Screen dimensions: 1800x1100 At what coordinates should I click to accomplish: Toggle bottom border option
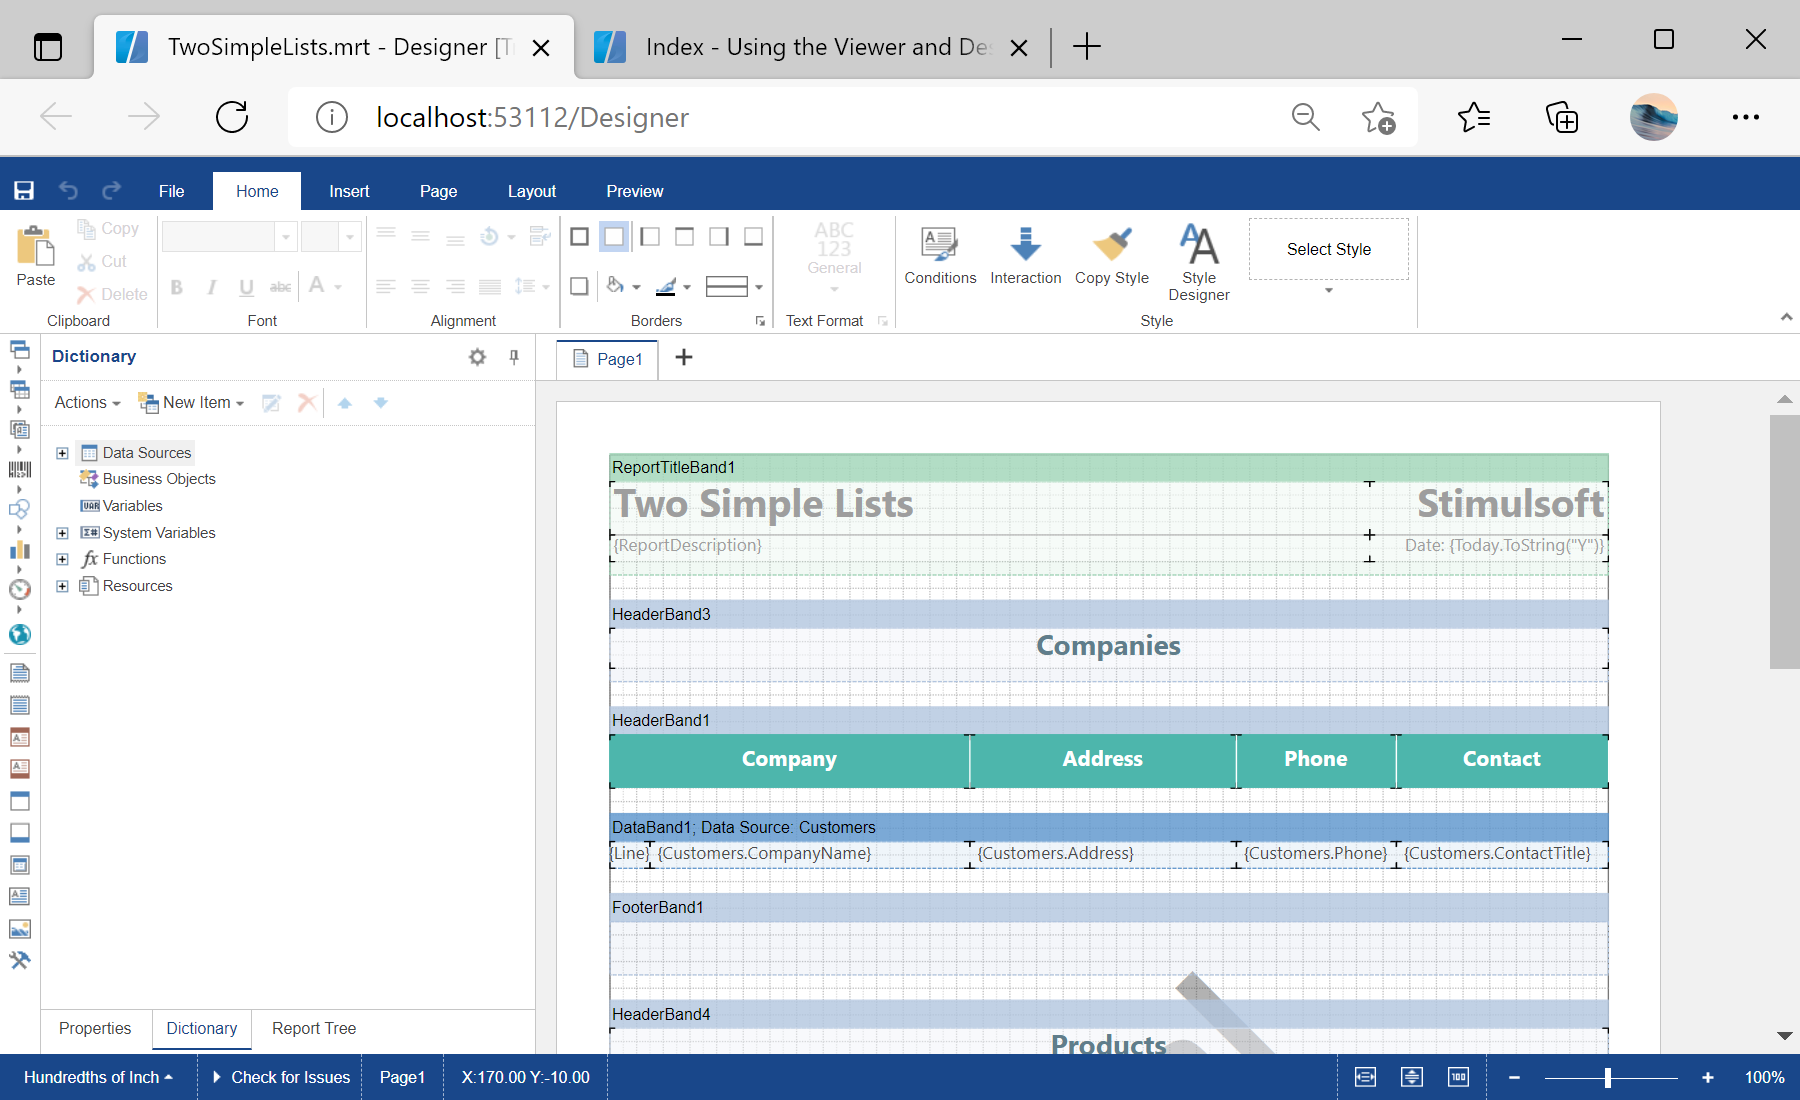coord(754,237)
